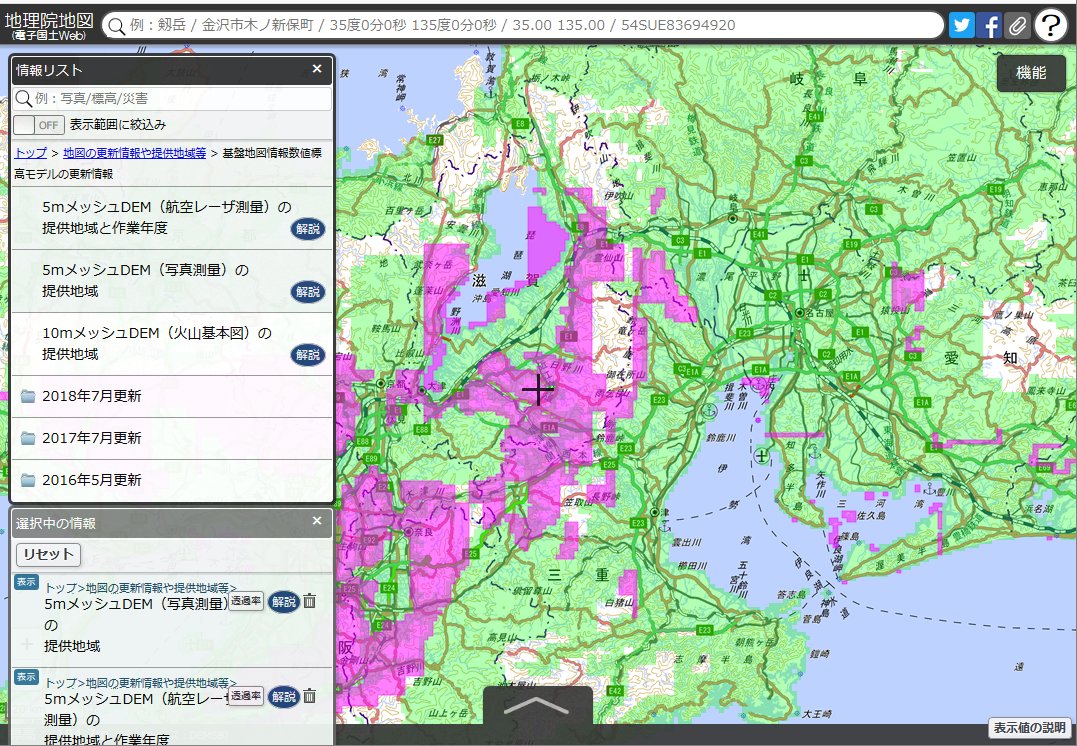
Task: Toggle 表示 for selected 航空レーザ layer
Action: 26,677
